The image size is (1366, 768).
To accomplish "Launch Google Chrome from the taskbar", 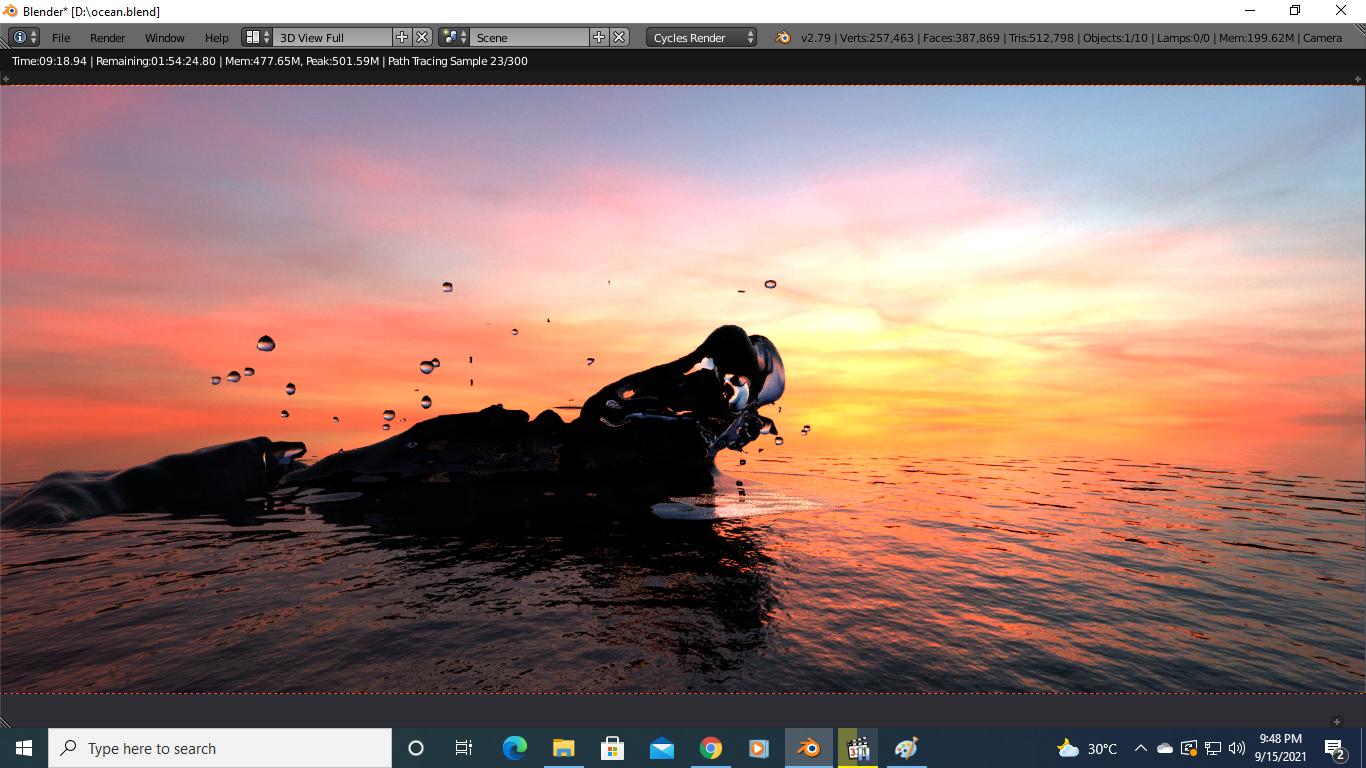I will (710, 748).
